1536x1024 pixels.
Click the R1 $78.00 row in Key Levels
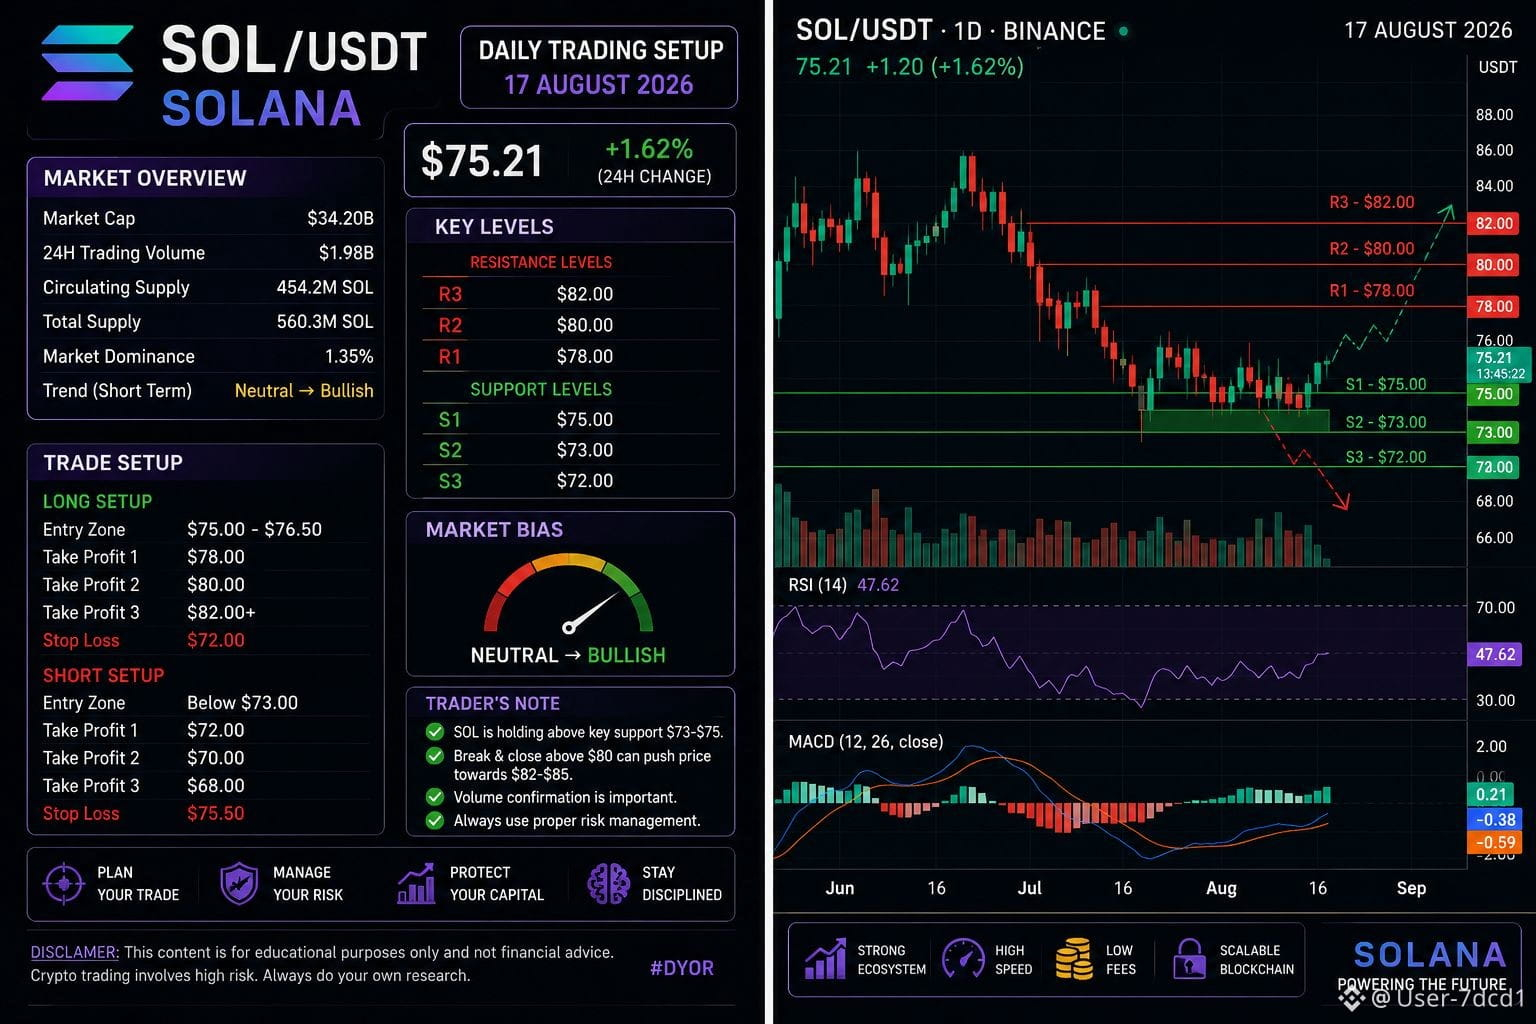click(x=570, y=356)
